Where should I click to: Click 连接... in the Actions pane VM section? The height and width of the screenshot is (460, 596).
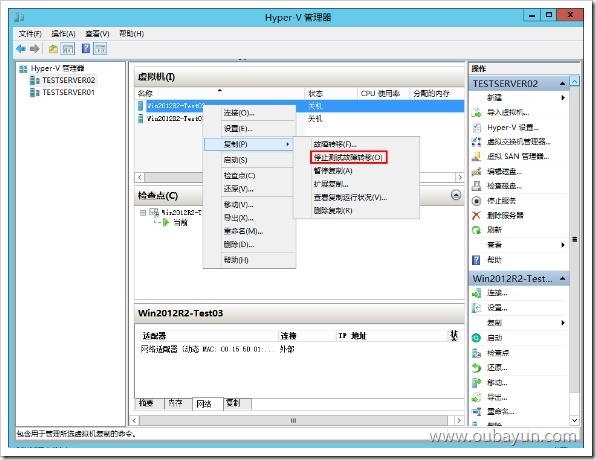click(497, 293)
